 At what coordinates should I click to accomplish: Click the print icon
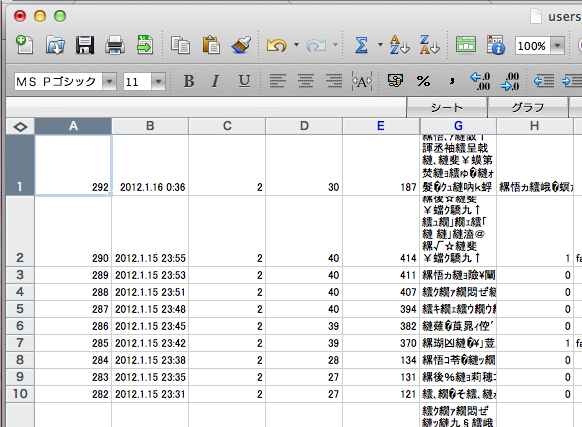coord(115,45)
